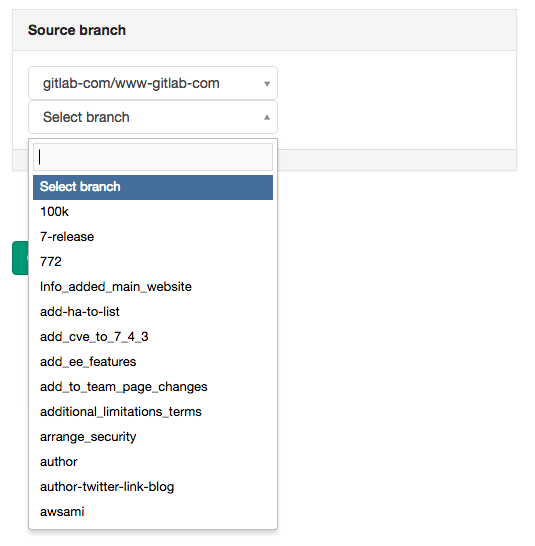Collapse the Select branch dropdown
535x546 pixels.
point(153,117)
